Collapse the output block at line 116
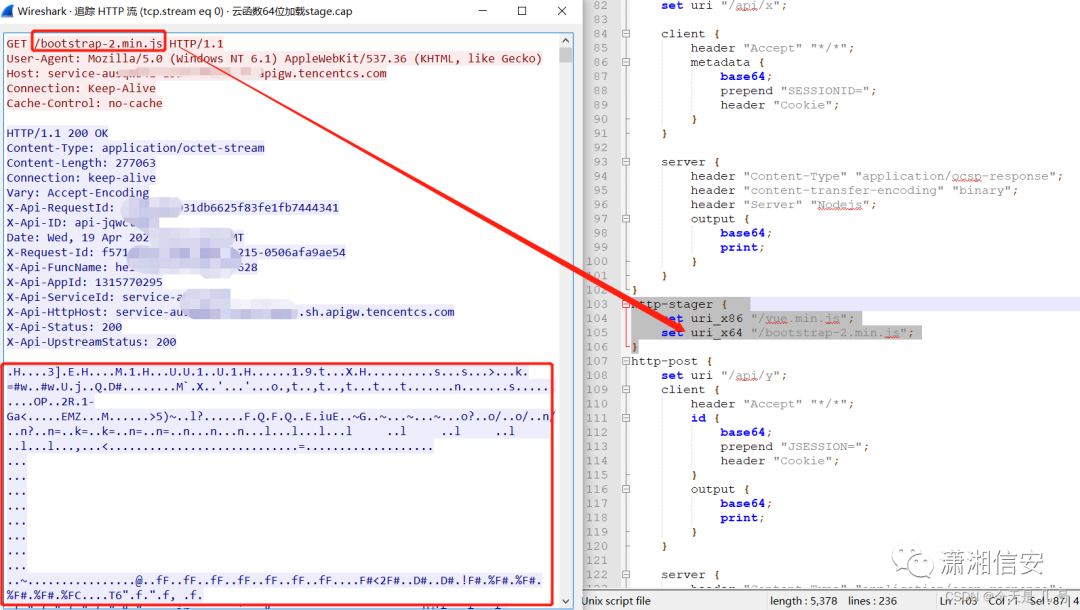The image size is (1080, 610). 626,490
